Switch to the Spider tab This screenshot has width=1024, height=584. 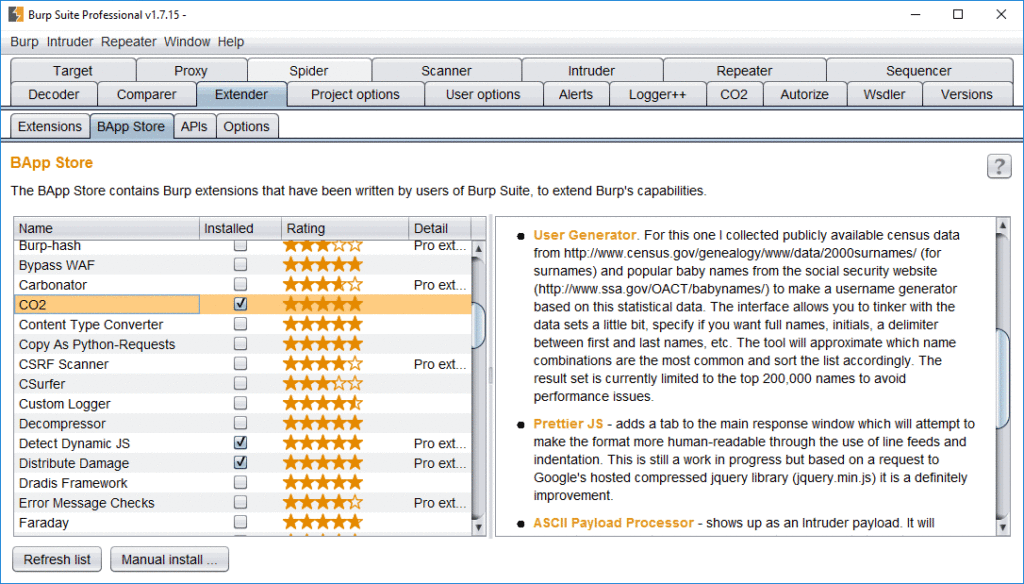309,71
